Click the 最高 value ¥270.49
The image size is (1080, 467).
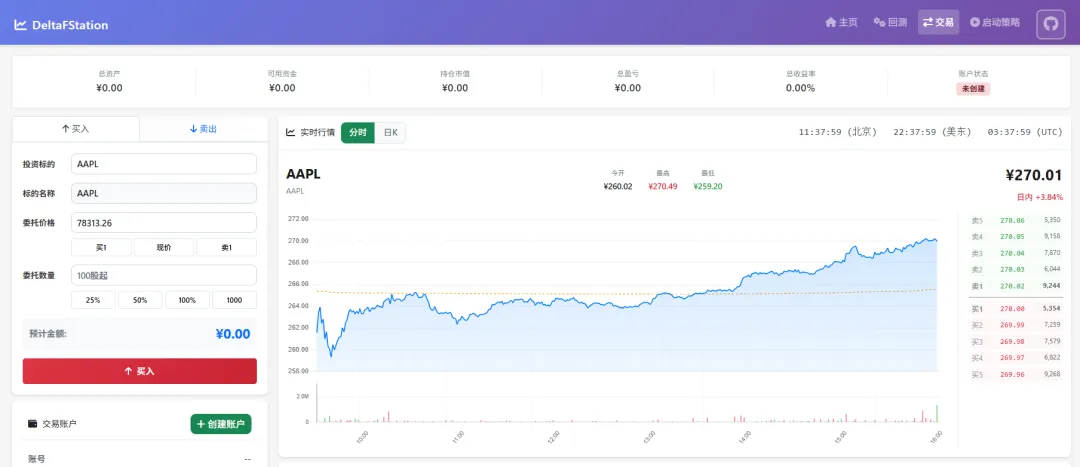663,186
